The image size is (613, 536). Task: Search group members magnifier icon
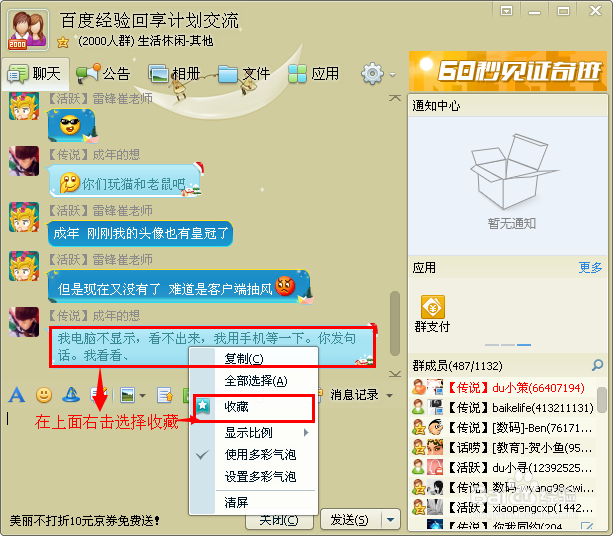coord(597,366)
